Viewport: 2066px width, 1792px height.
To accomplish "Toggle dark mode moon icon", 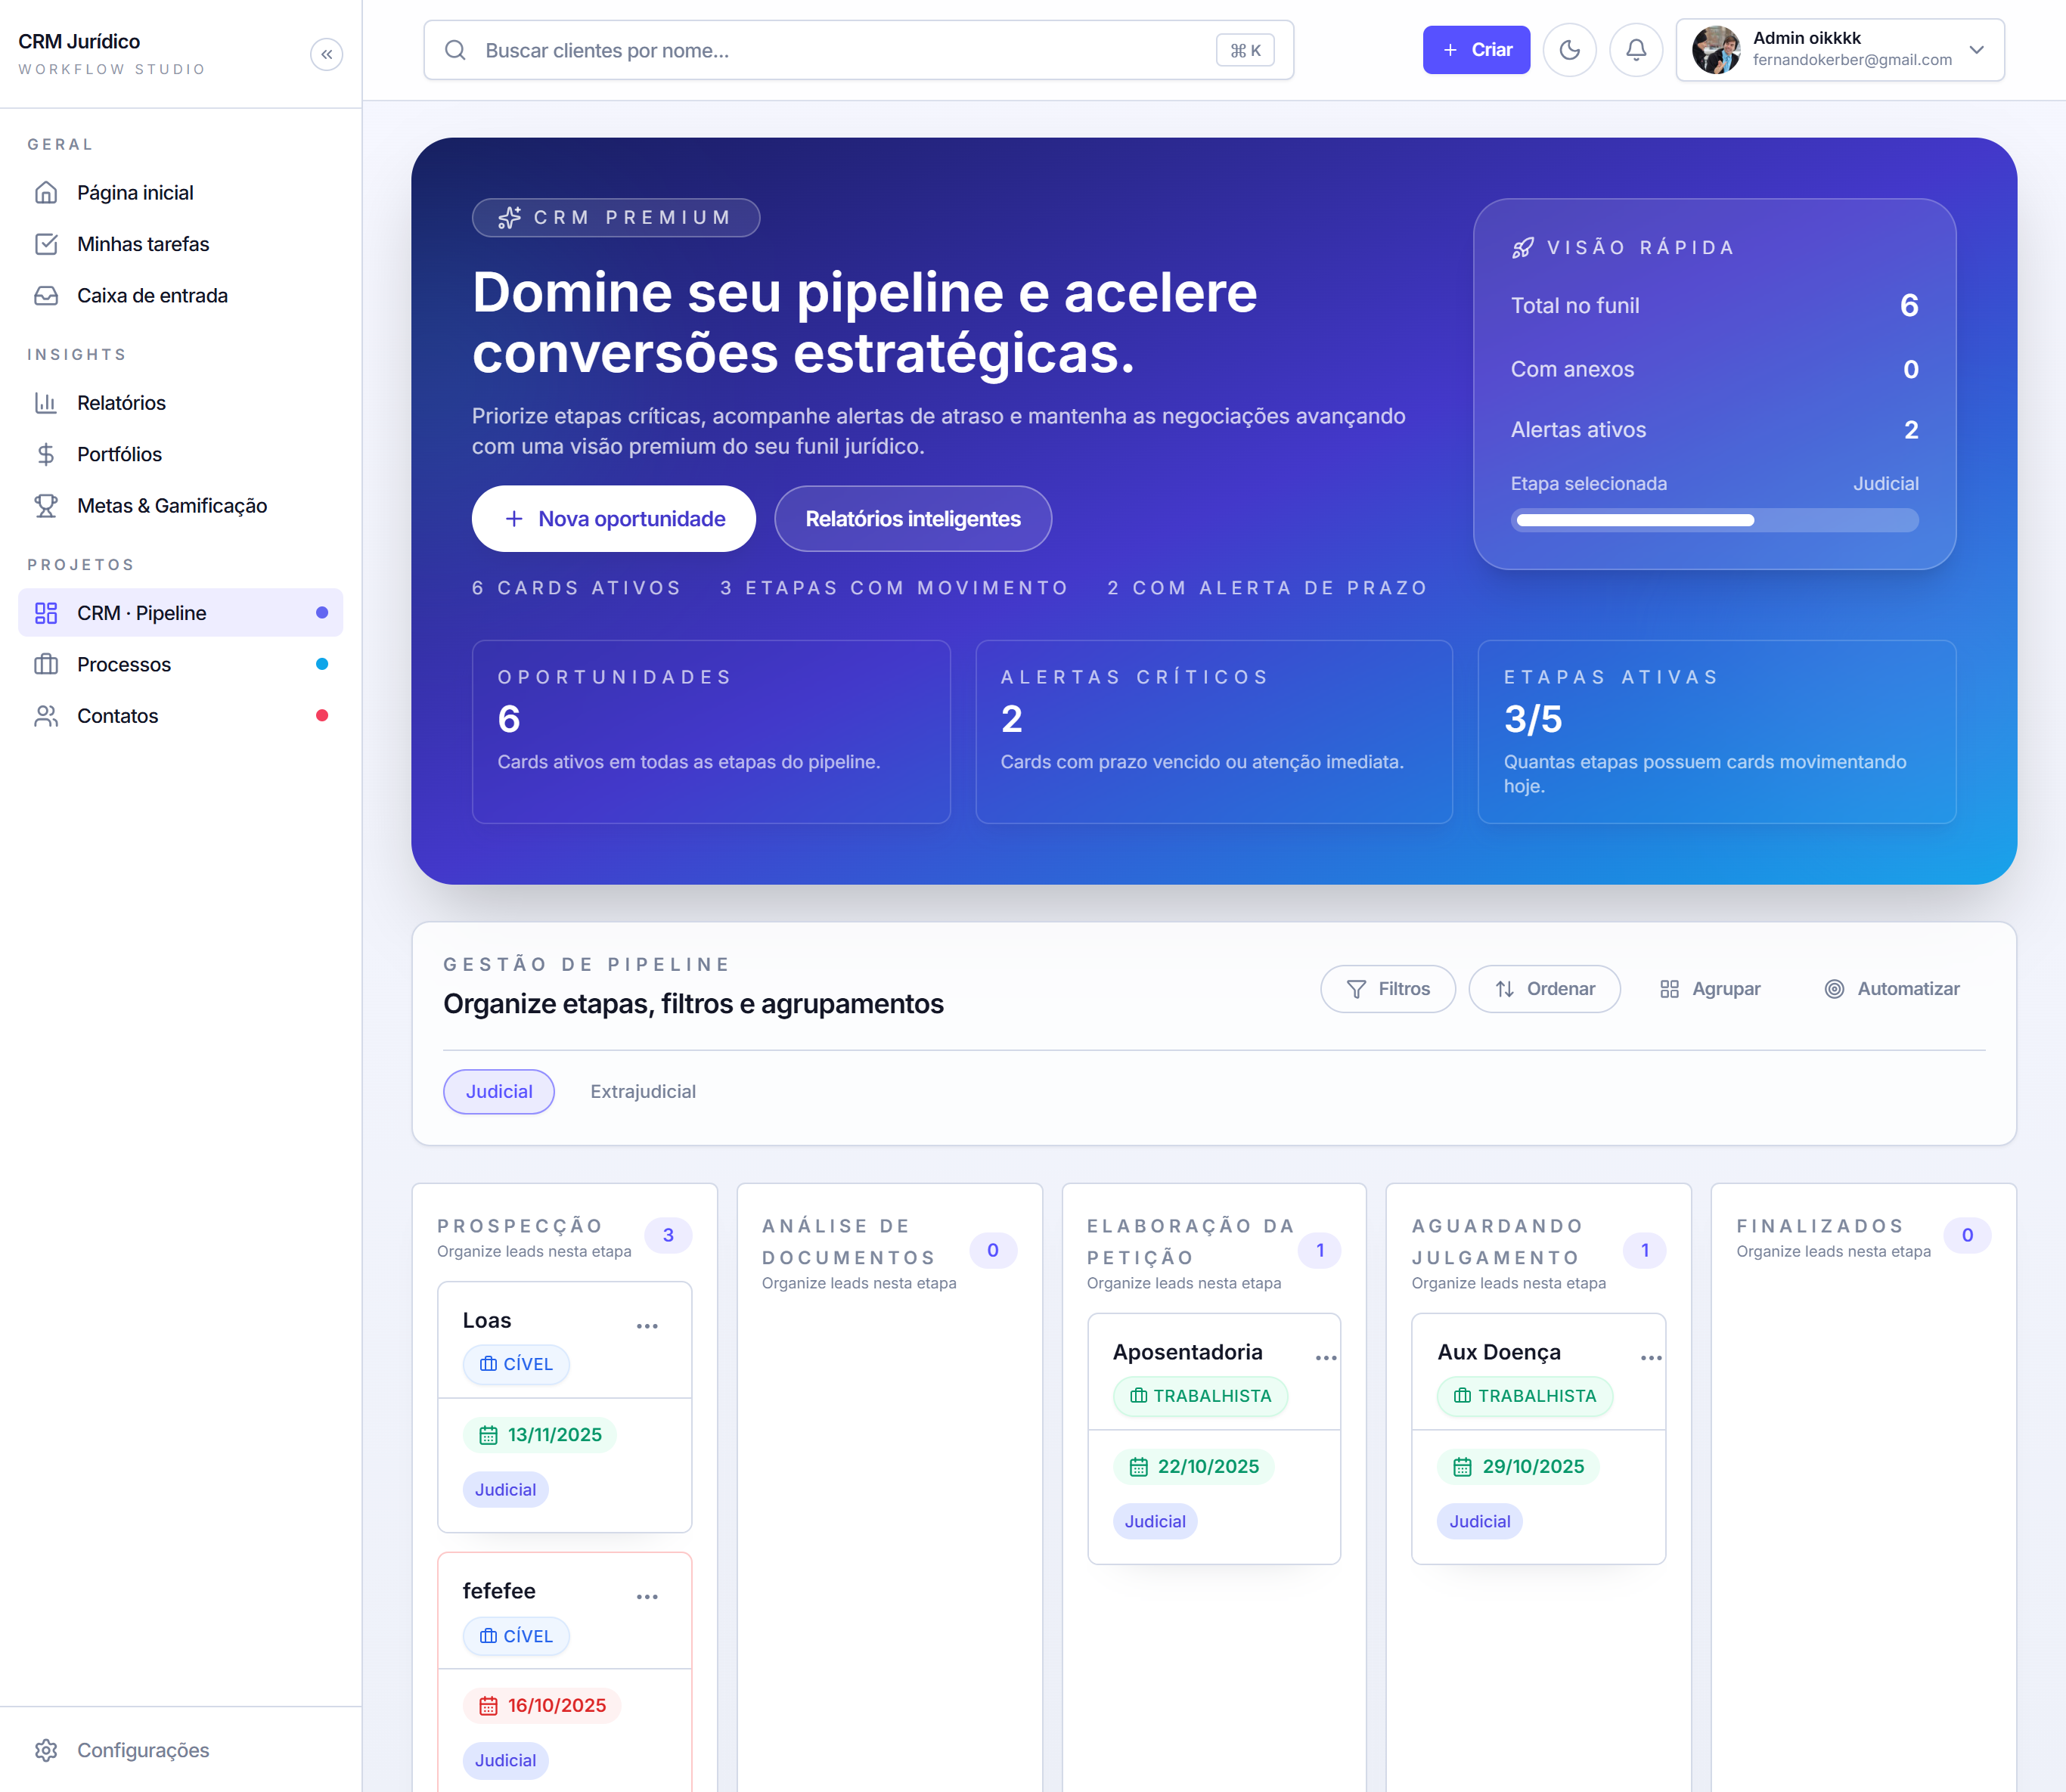I will coord(1569,50).
